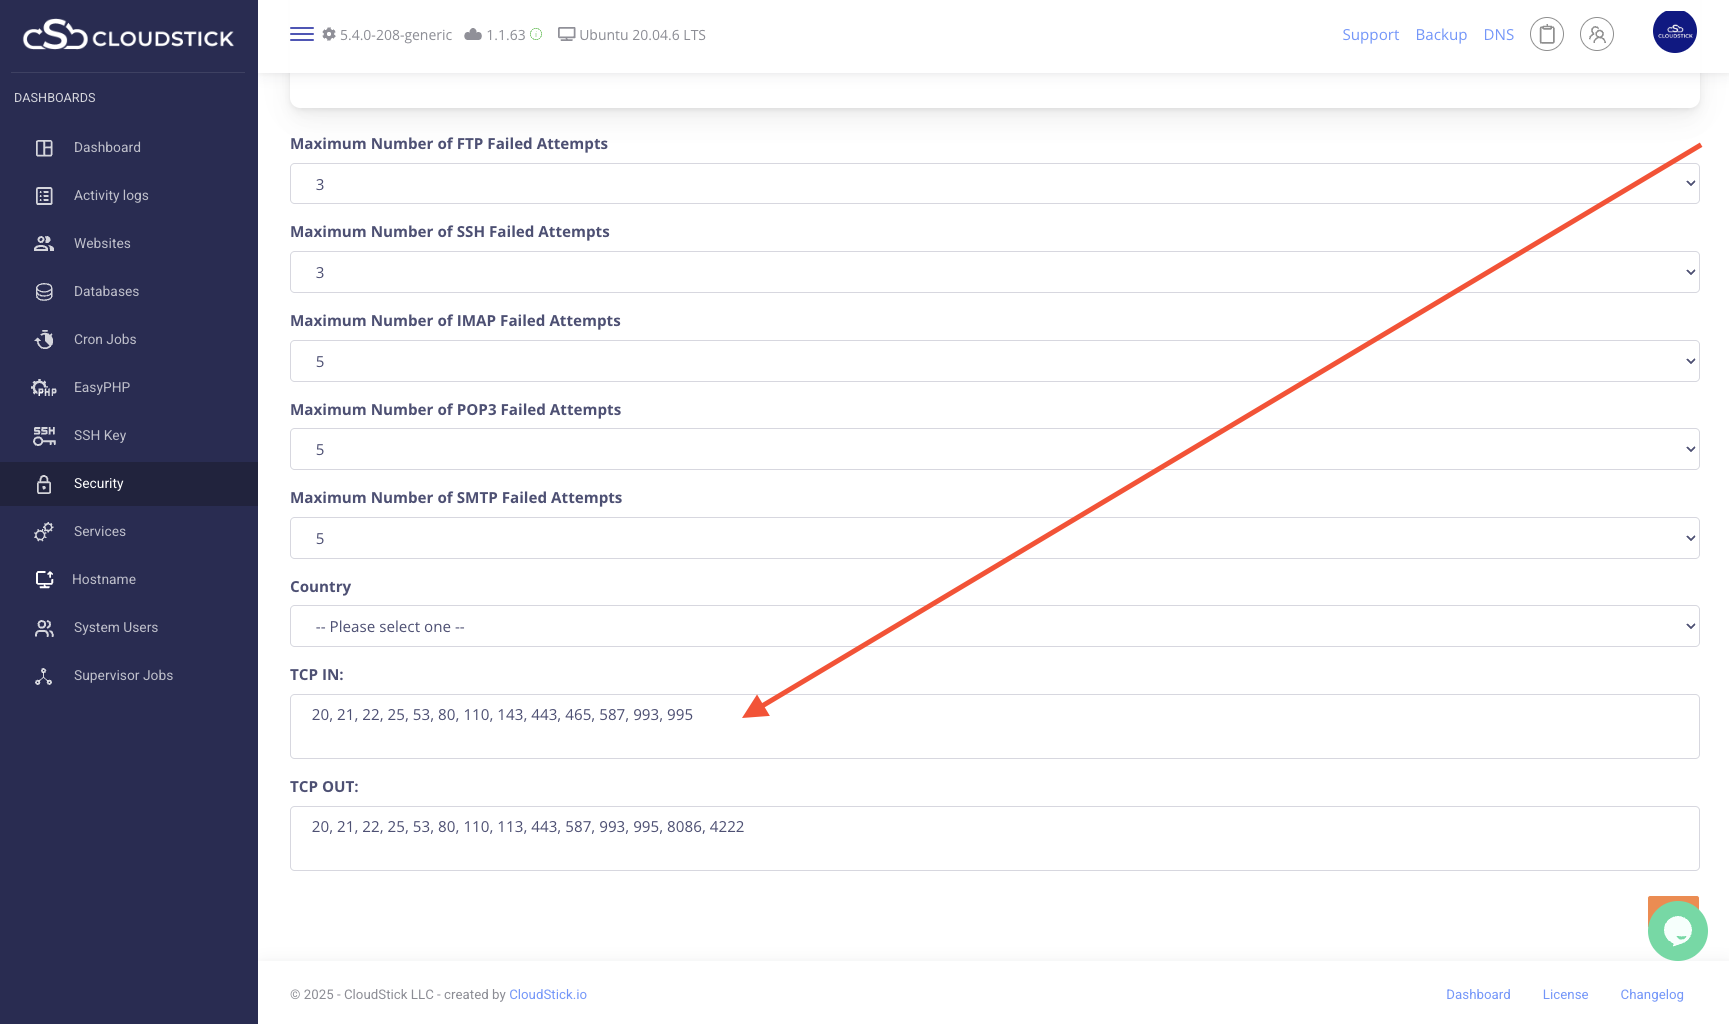
Task: Click the CloudStick account avatar
Action: point(1674,32)
